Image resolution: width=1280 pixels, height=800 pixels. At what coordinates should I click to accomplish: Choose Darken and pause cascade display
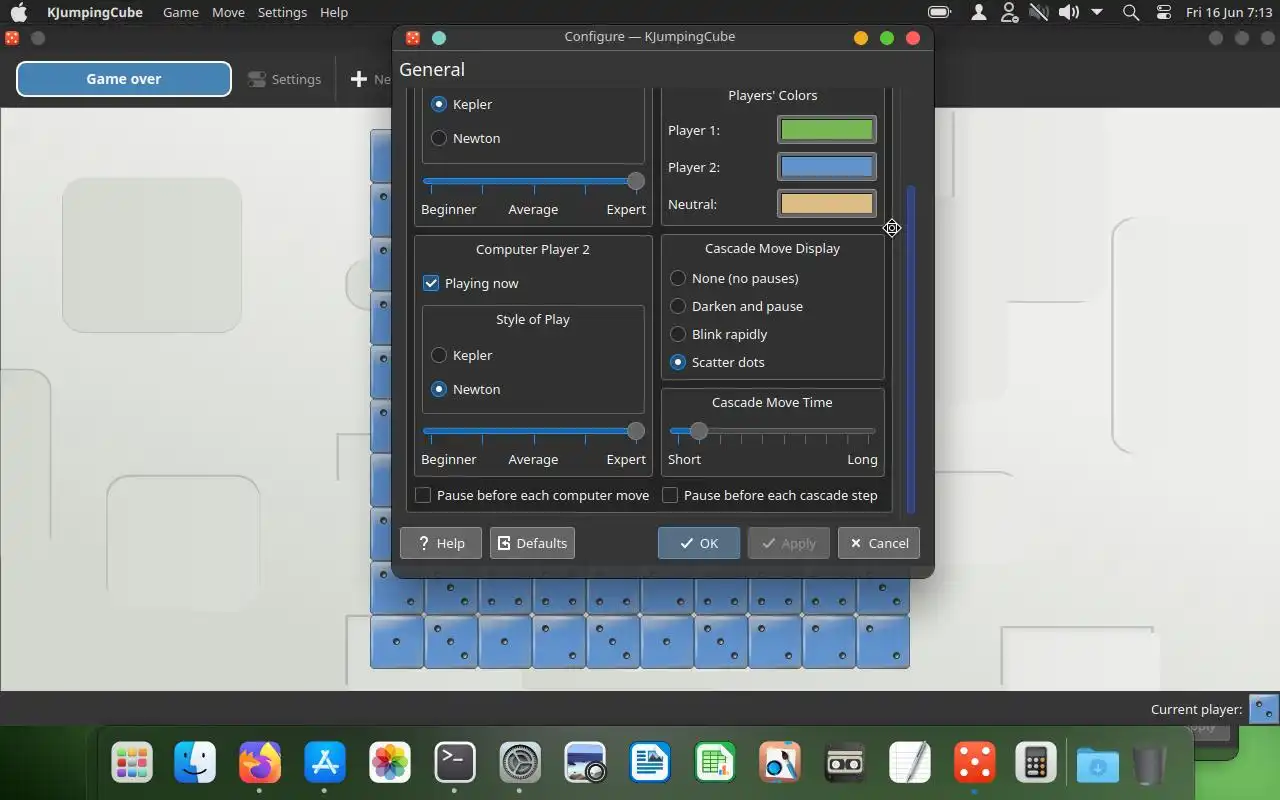point(678,306)
